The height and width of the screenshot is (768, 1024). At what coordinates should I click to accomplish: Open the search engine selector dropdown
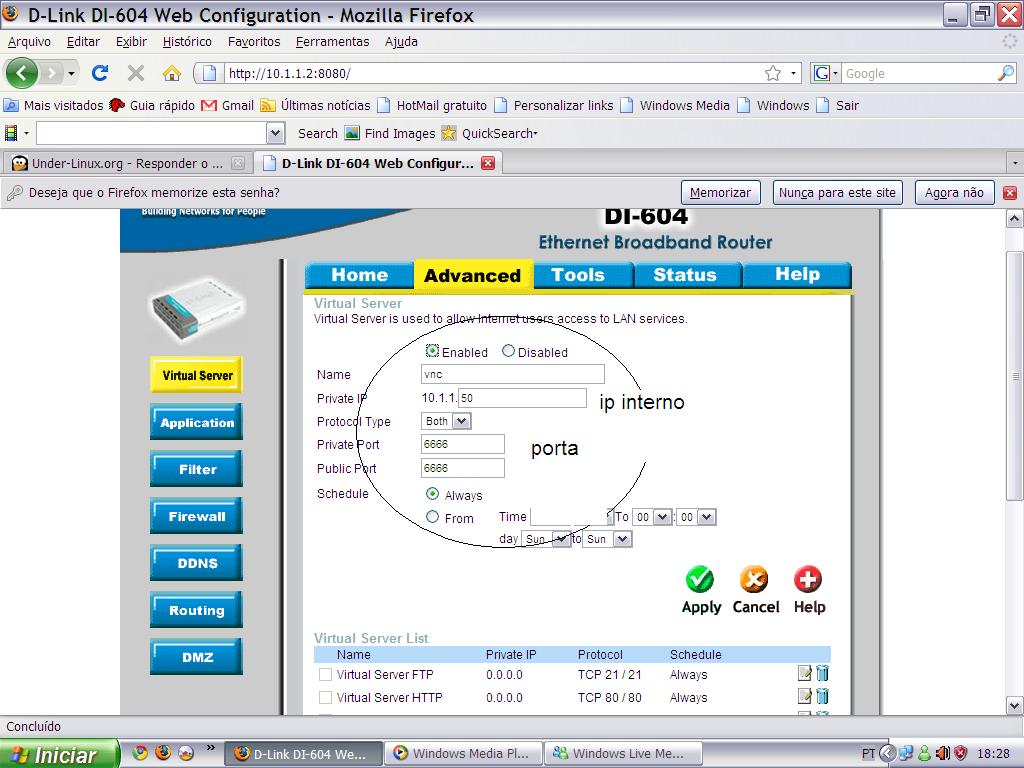click(825, 73)
